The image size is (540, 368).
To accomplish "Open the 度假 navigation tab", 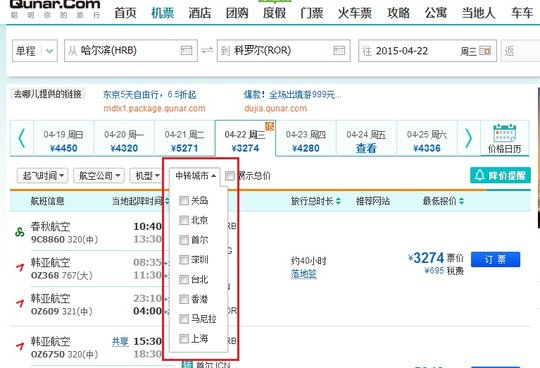I will 274,13.
